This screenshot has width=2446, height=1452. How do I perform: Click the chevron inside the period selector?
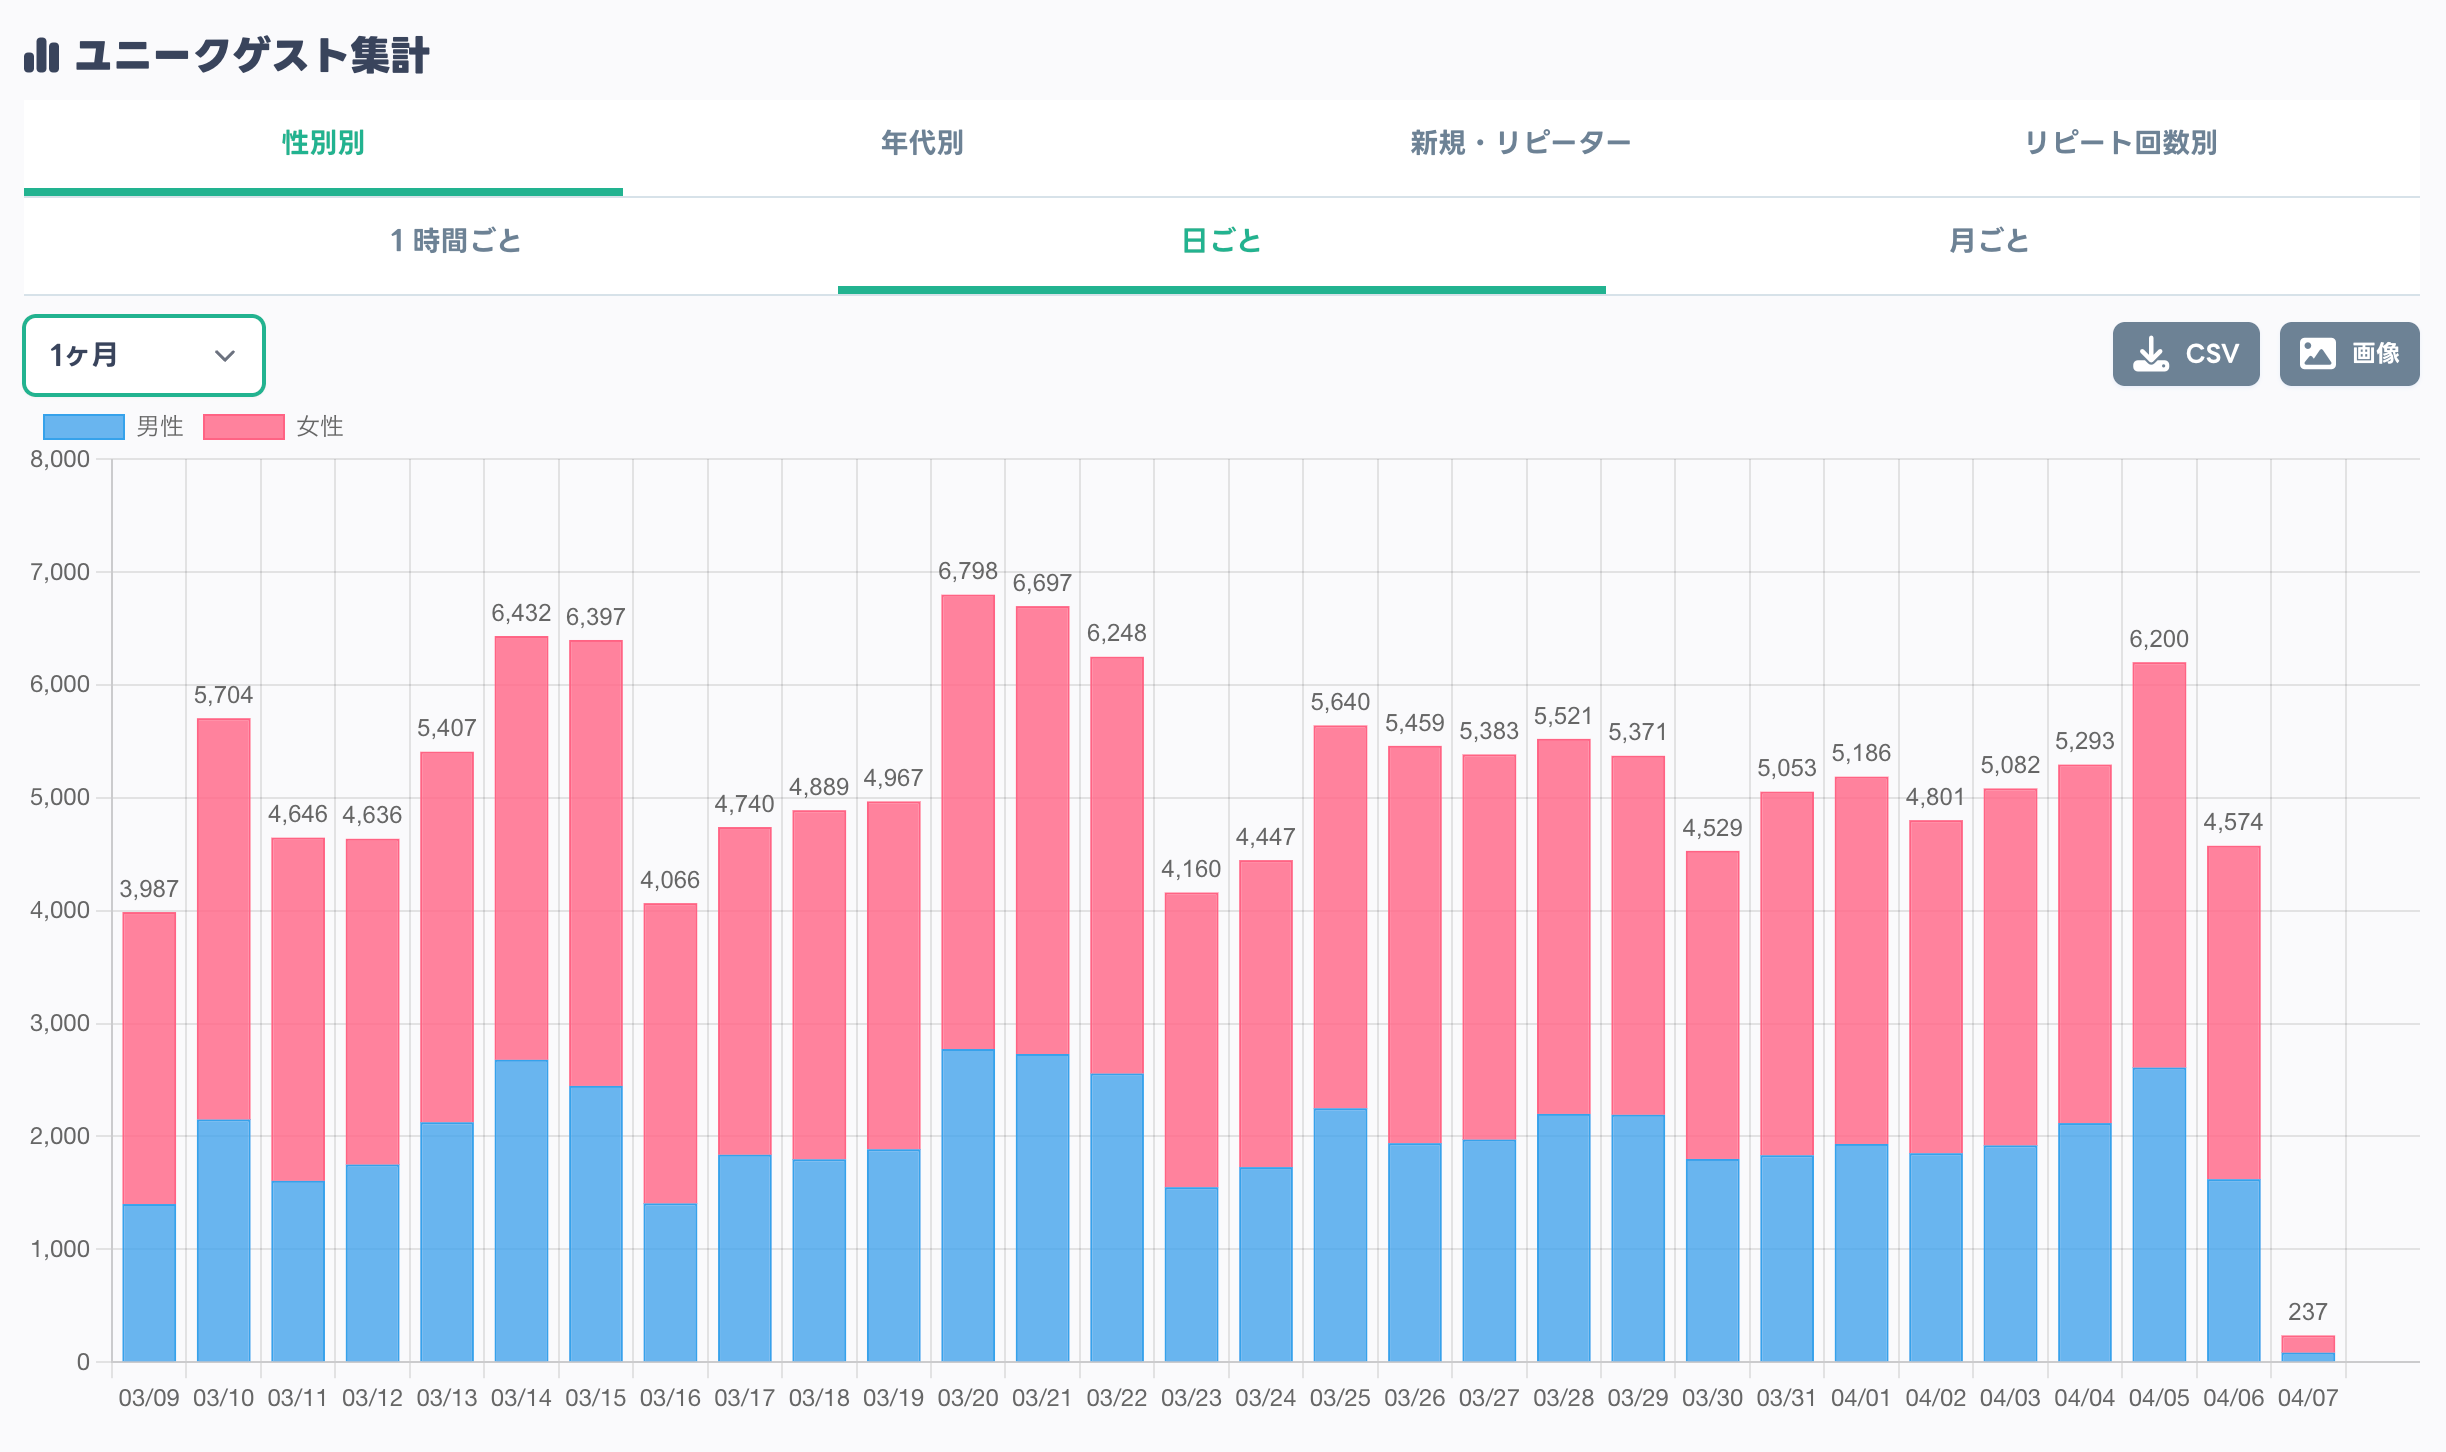(x=224, y=355)
